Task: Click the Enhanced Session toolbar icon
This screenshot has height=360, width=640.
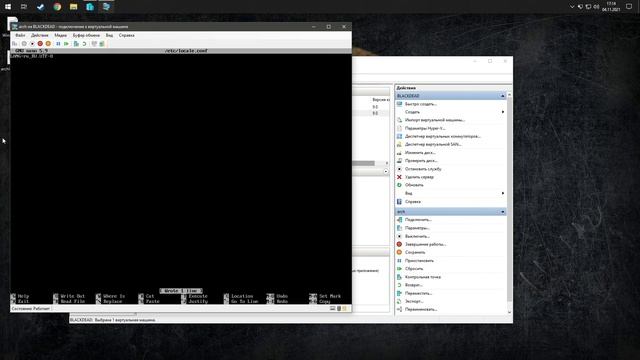Action: tap(94, 44)
